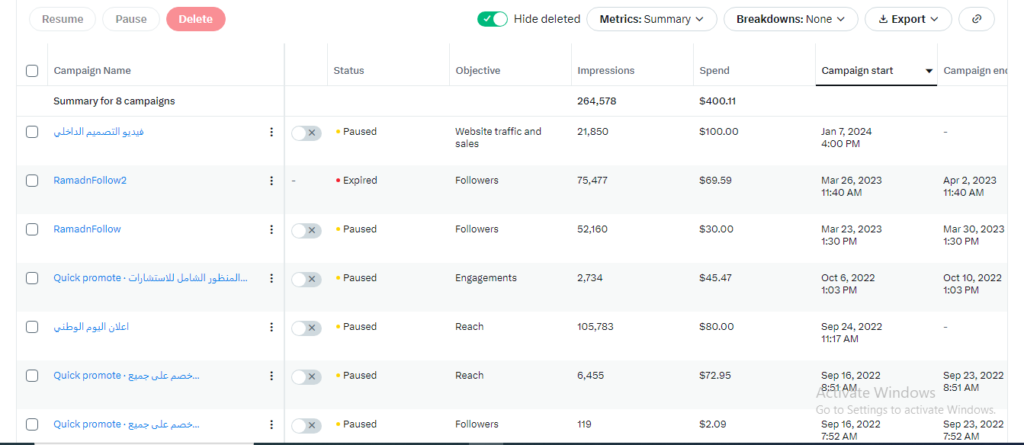
Task: Open three-dot menu for RamadnFollow2 campaign
Action: click(271, 181)
